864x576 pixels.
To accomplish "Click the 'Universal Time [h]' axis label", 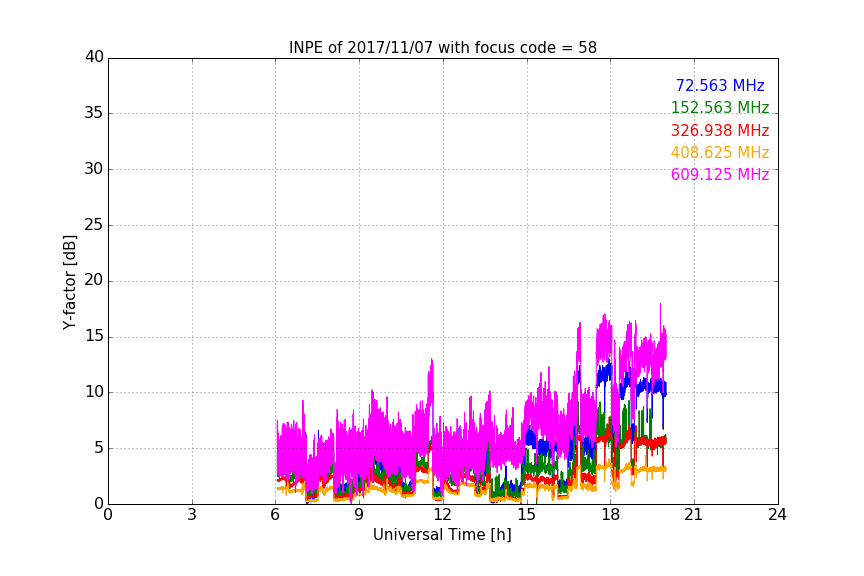I will 442,535.
